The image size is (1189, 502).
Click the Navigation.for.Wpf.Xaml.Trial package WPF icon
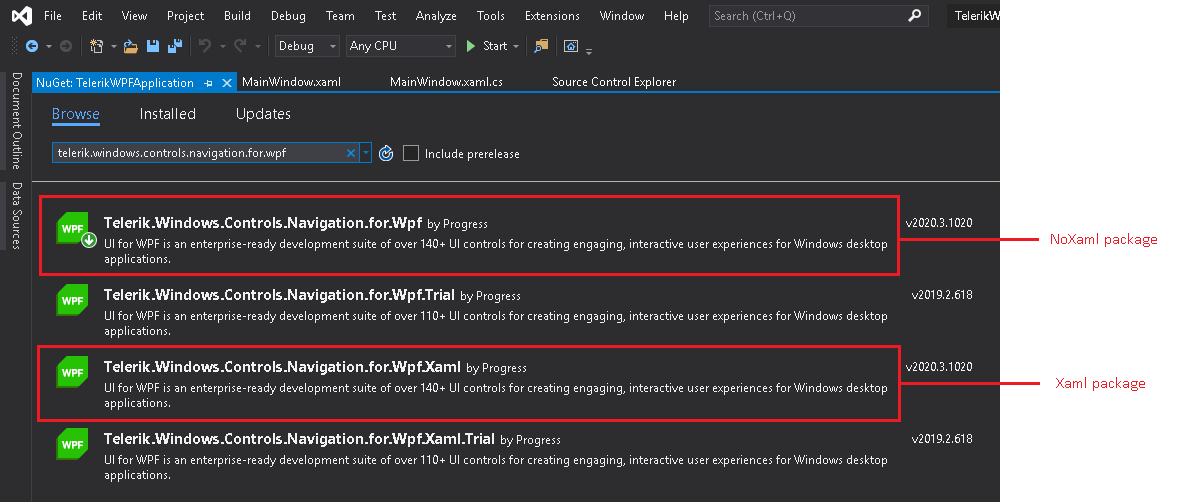pos(72,444)
